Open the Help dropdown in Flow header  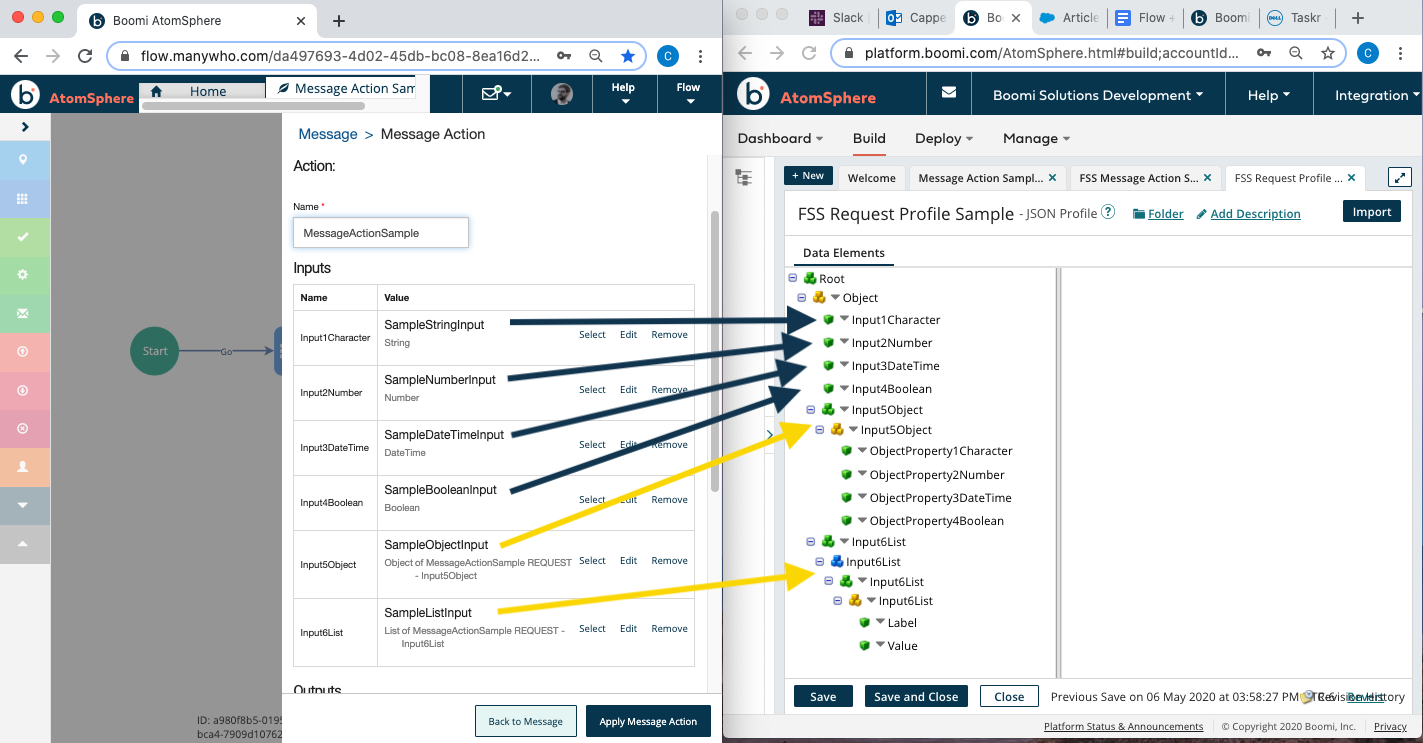click(624, 94)
